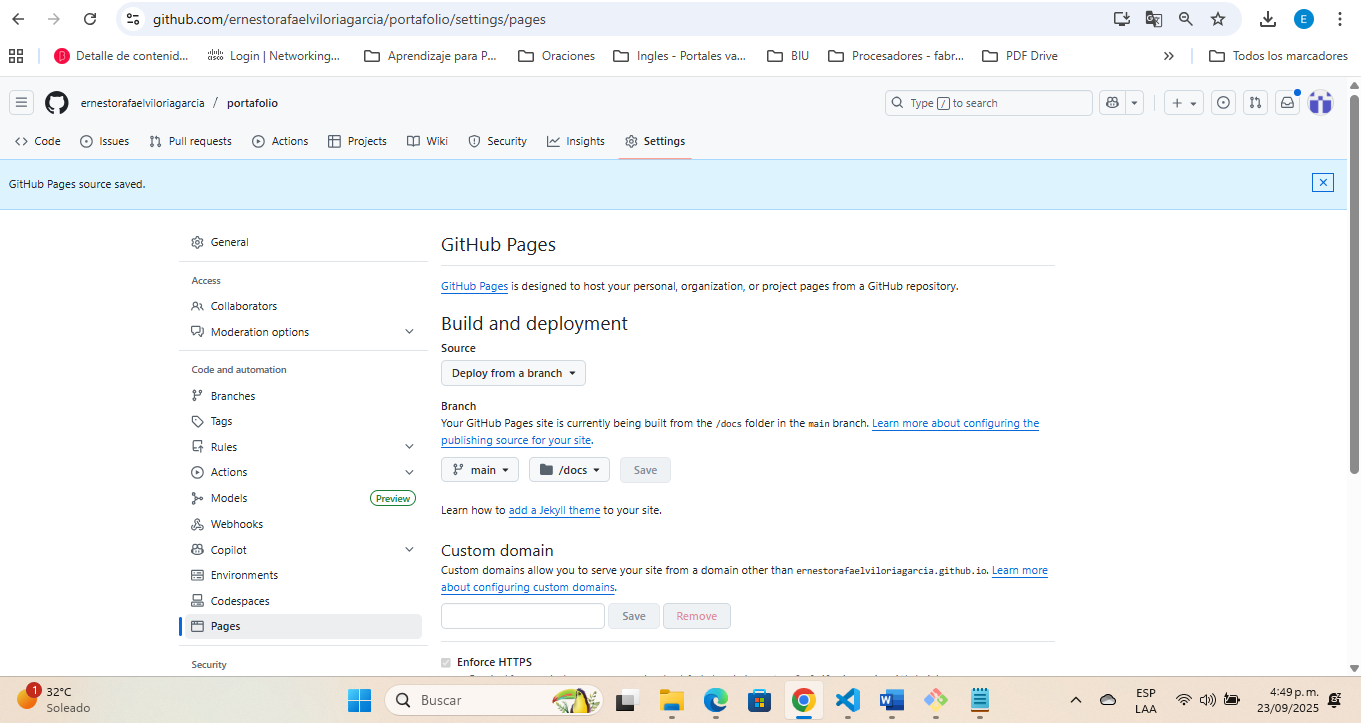Open the hamburger navigation menu

(x=22, y=103)
